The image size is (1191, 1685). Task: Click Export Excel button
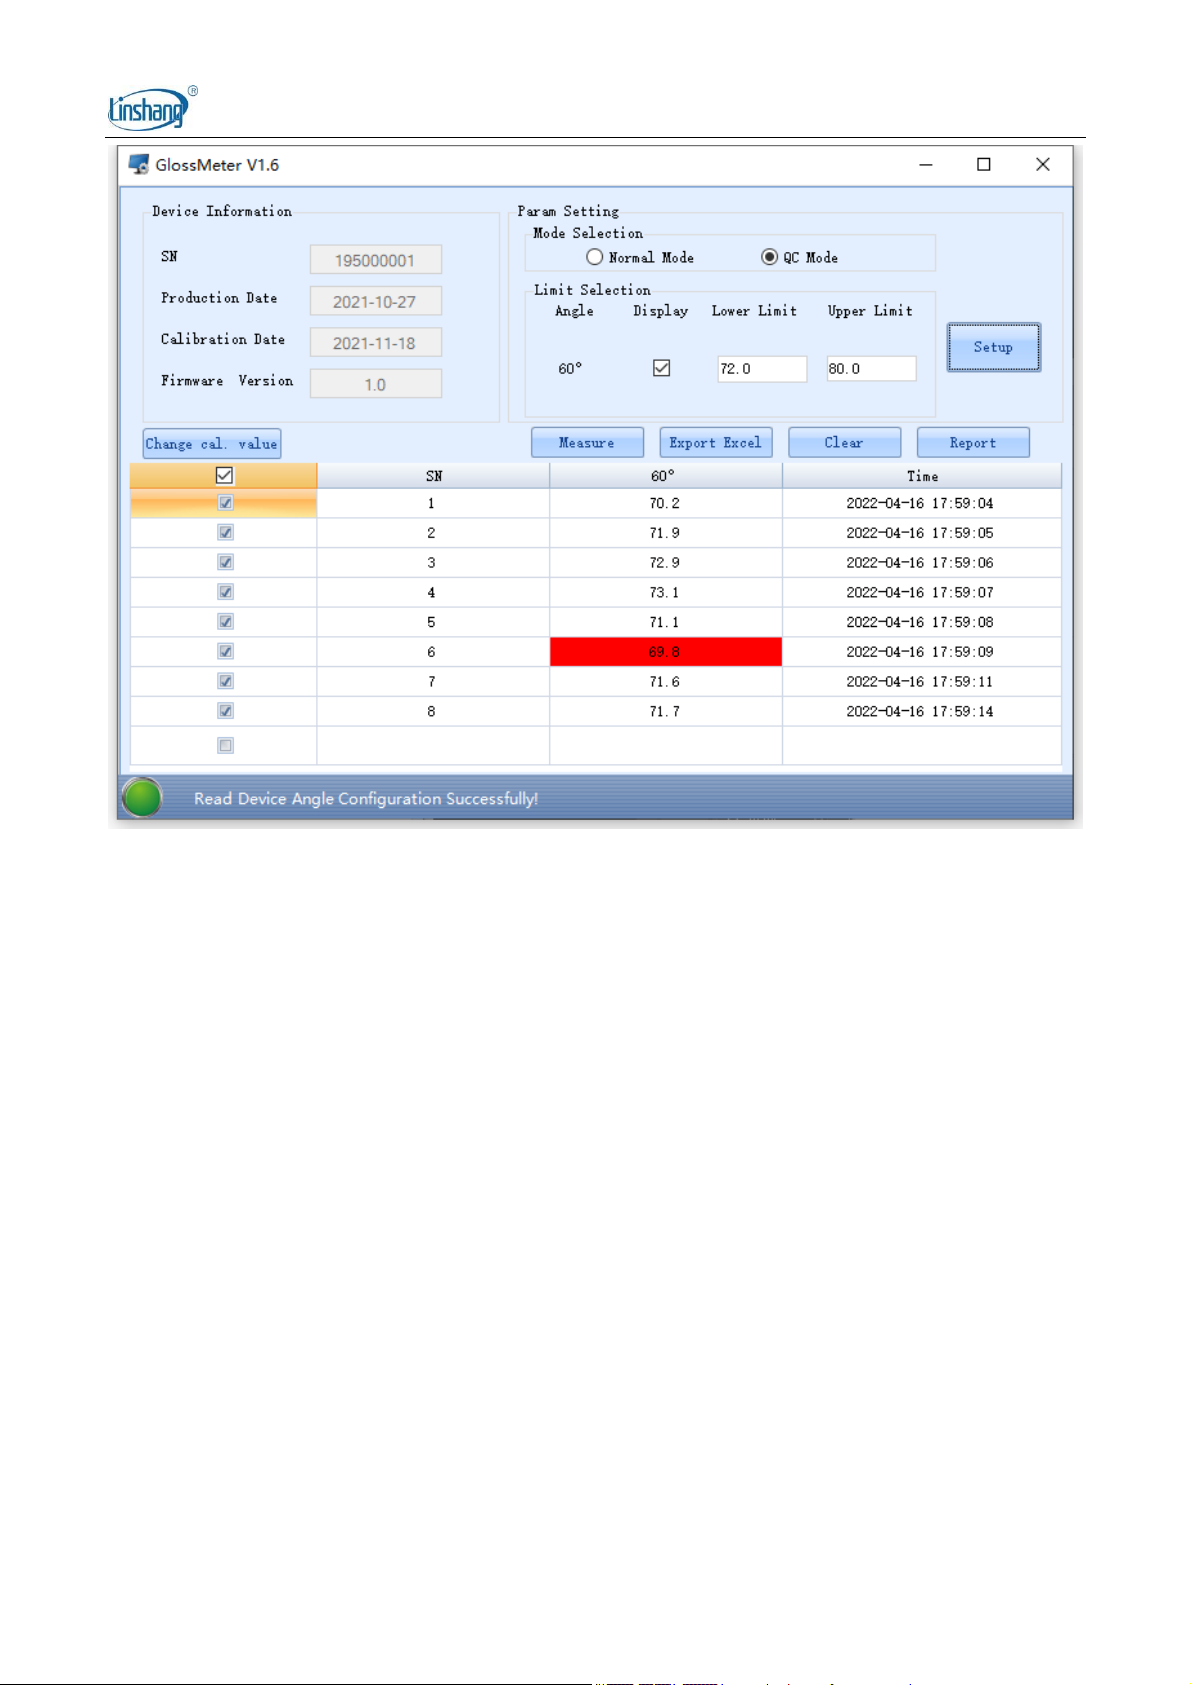point(715,443)
